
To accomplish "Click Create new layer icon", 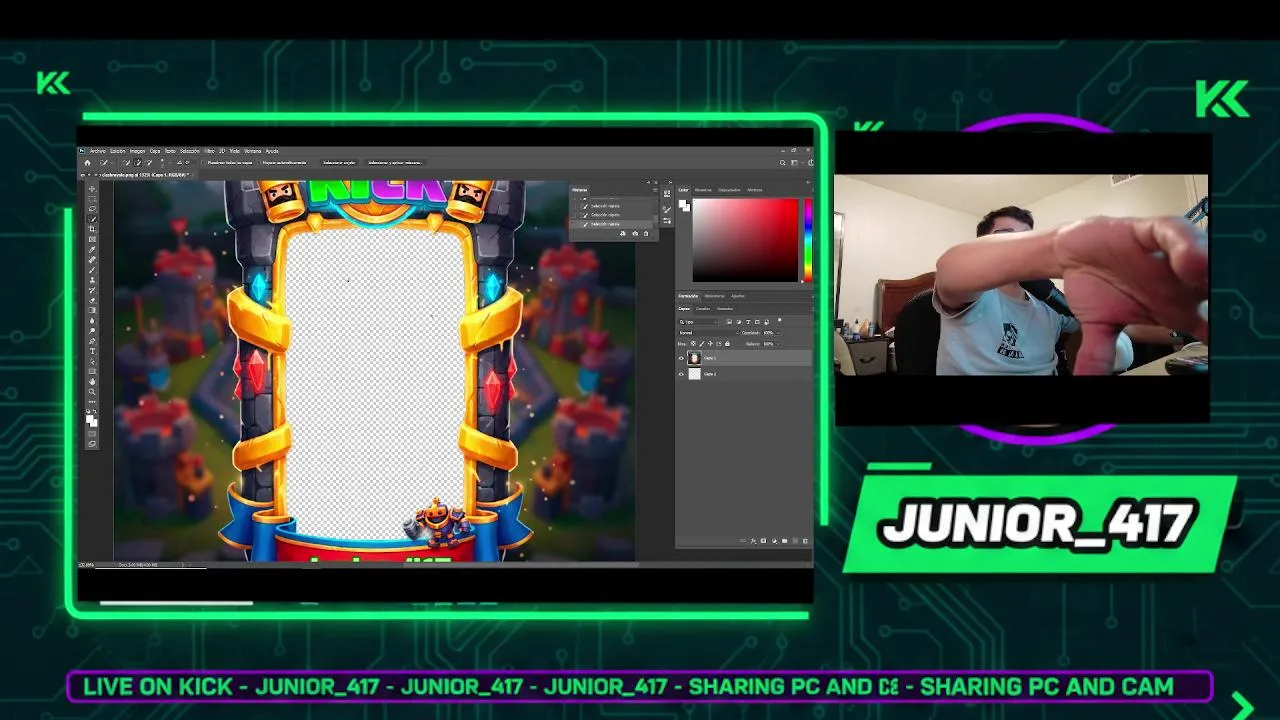I will tap(795, 541).
